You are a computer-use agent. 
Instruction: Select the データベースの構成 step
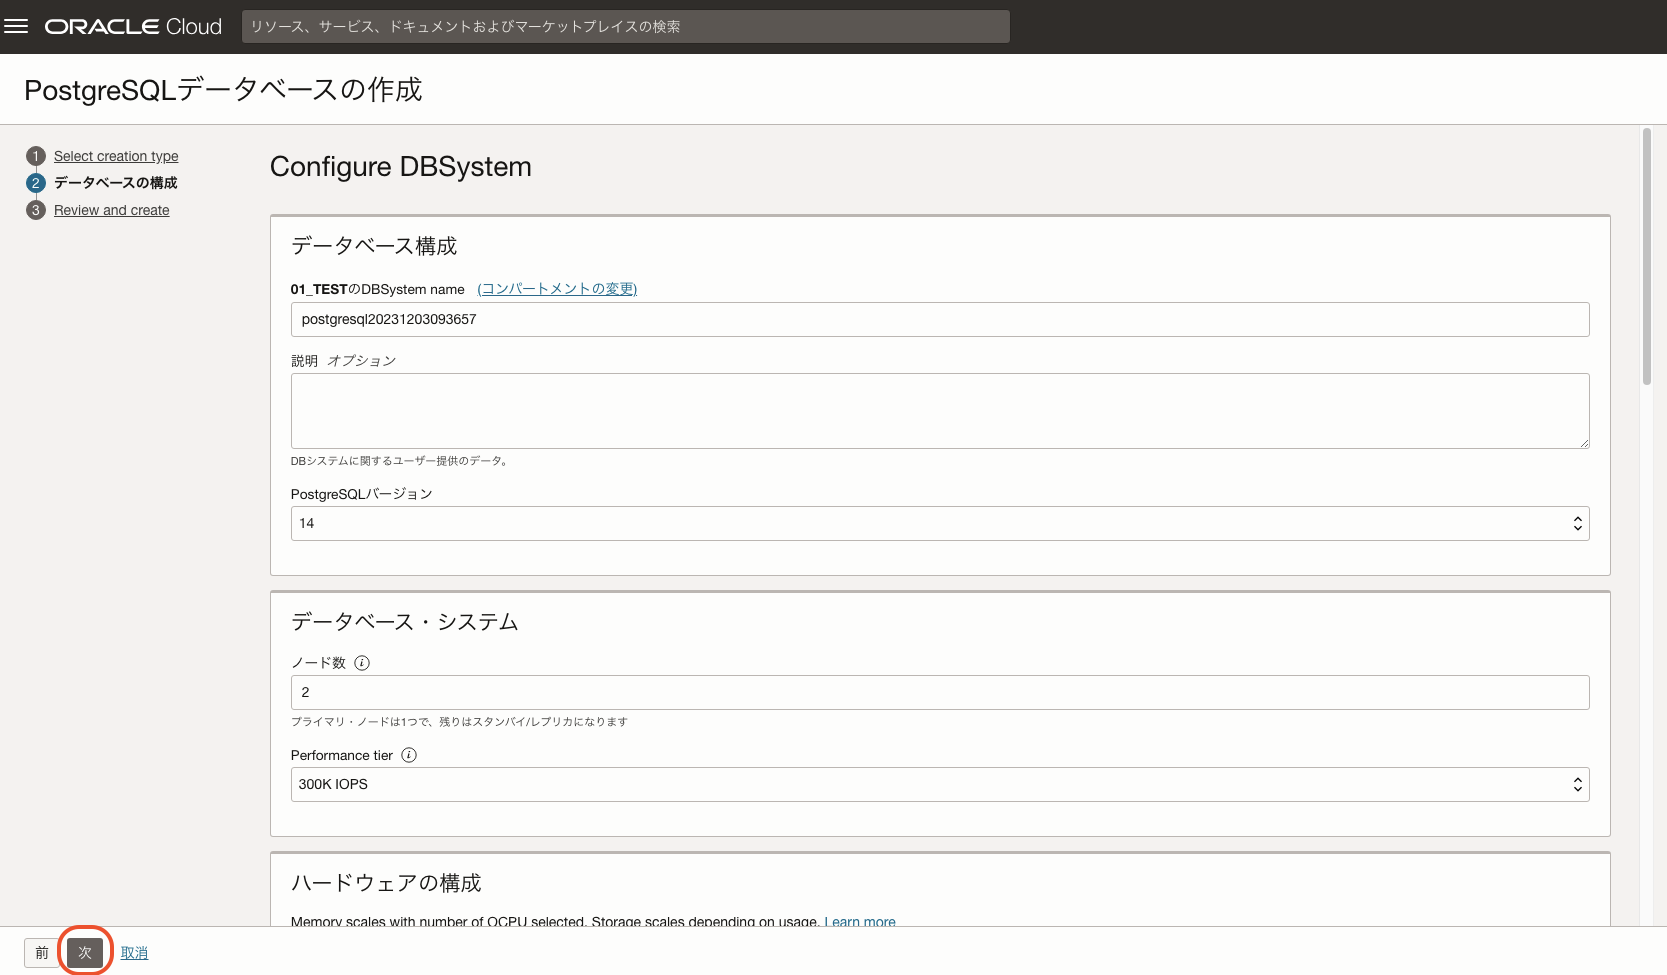pos(116,183)
